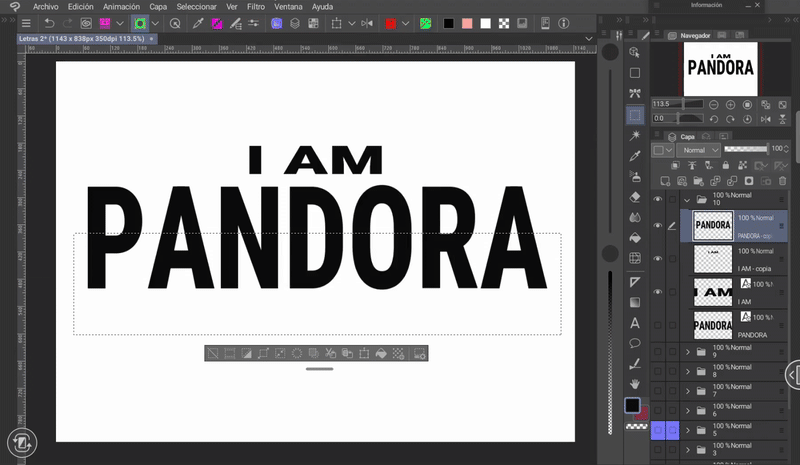Select the Eraser tool

pyautogui.click(x=634, y=197)
